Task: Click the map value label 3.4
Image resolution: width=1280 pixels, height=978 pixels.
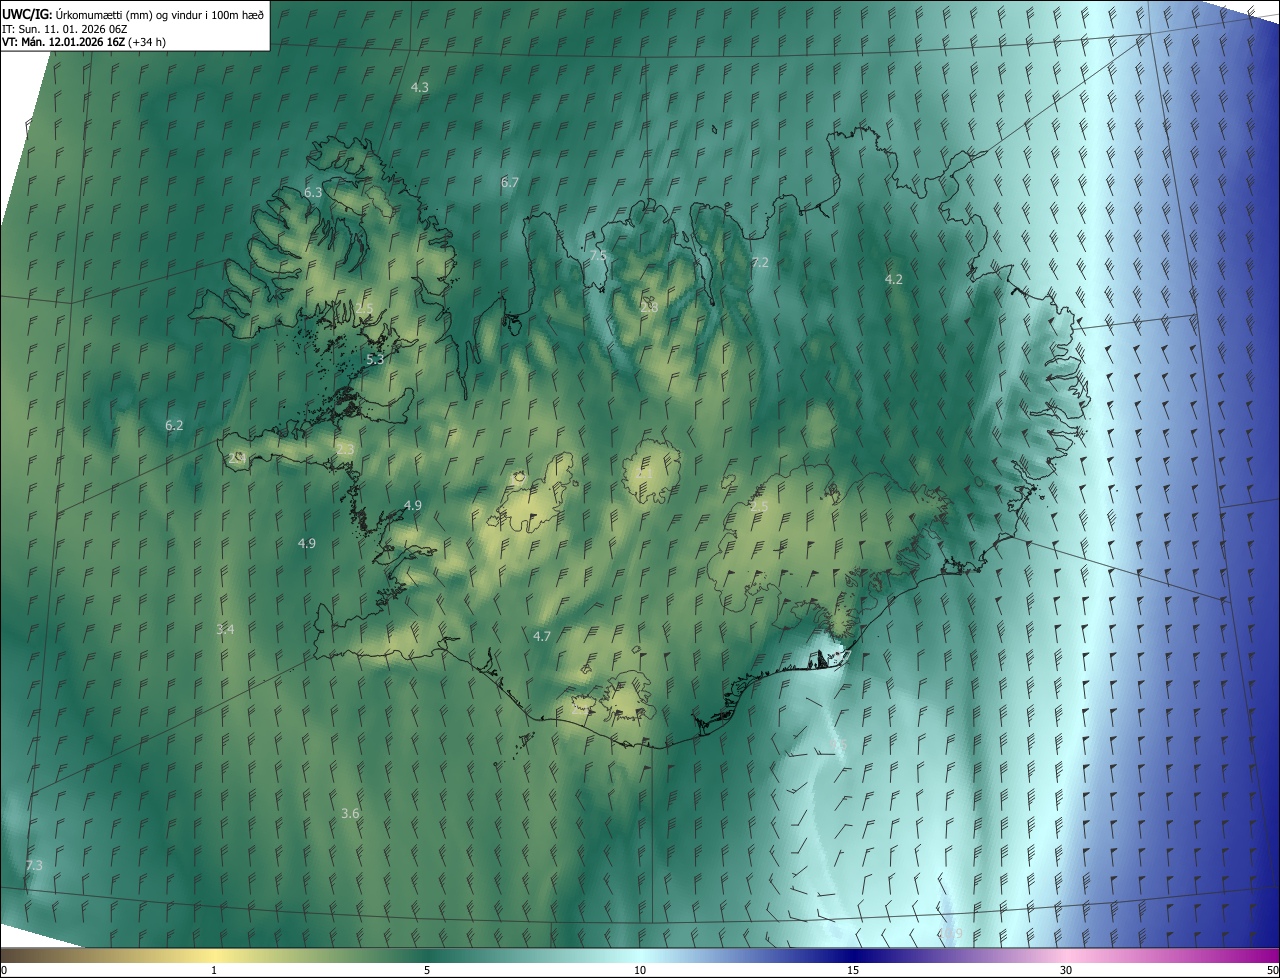Action: (x=225, y=629)
